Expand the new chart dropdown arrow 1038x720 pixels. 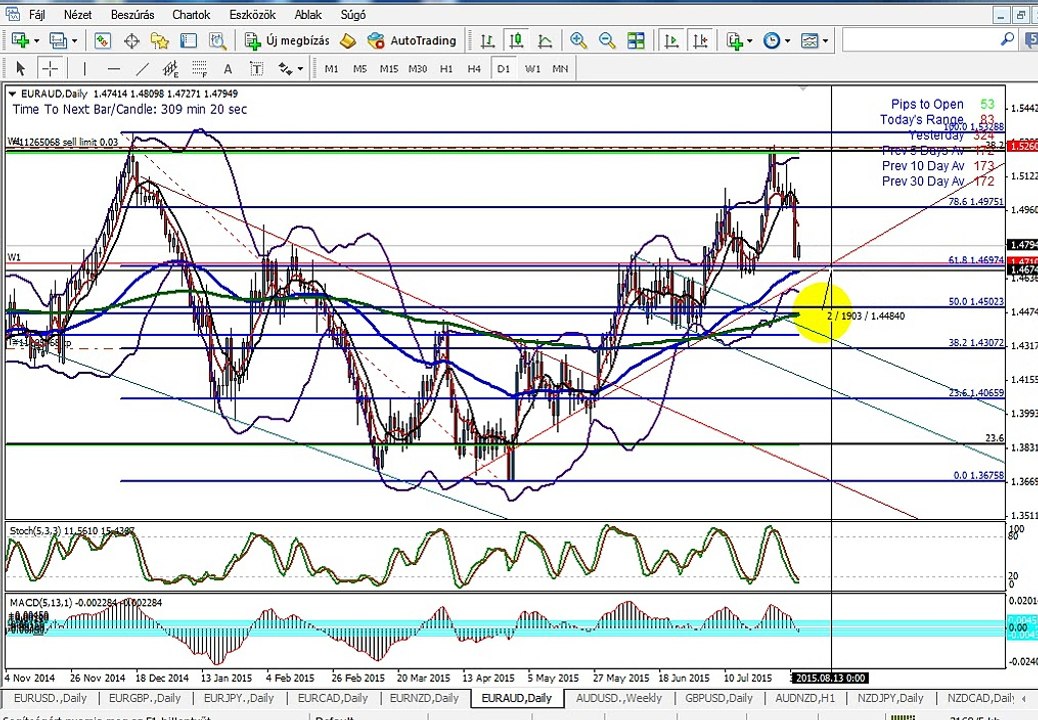point(36,41)
